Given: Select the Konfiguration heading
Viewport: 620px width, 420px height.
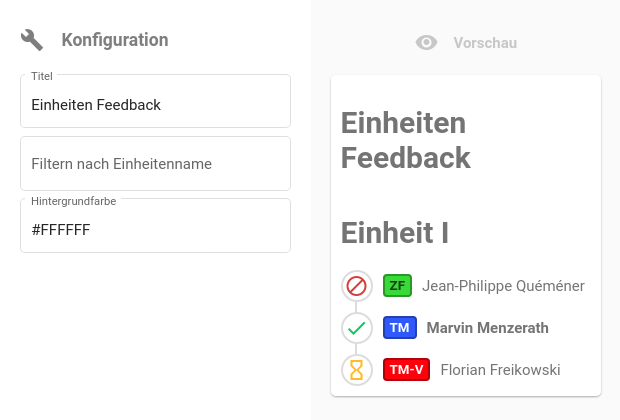Looking at the screenshot, I should click(x=115, y=40).
